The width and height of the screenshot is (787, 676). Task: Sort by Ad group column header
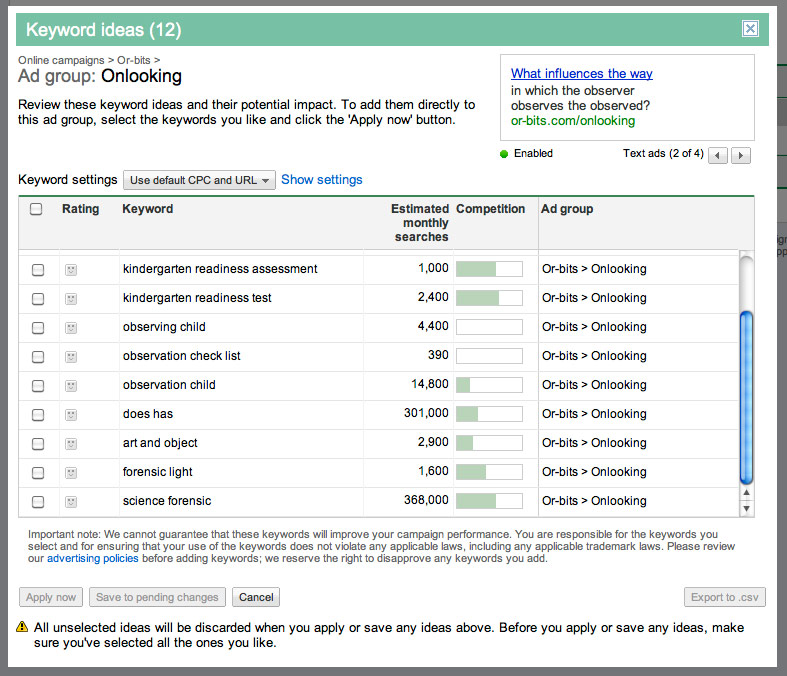tap(567, 209)
